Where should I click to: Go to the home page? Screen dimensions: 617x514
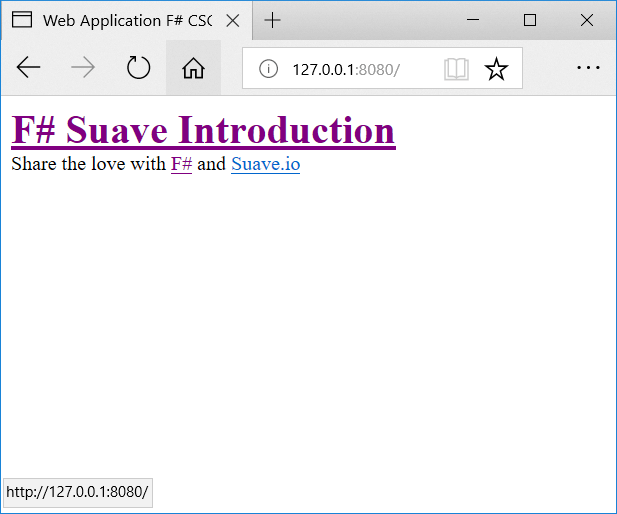click(193, 68)
